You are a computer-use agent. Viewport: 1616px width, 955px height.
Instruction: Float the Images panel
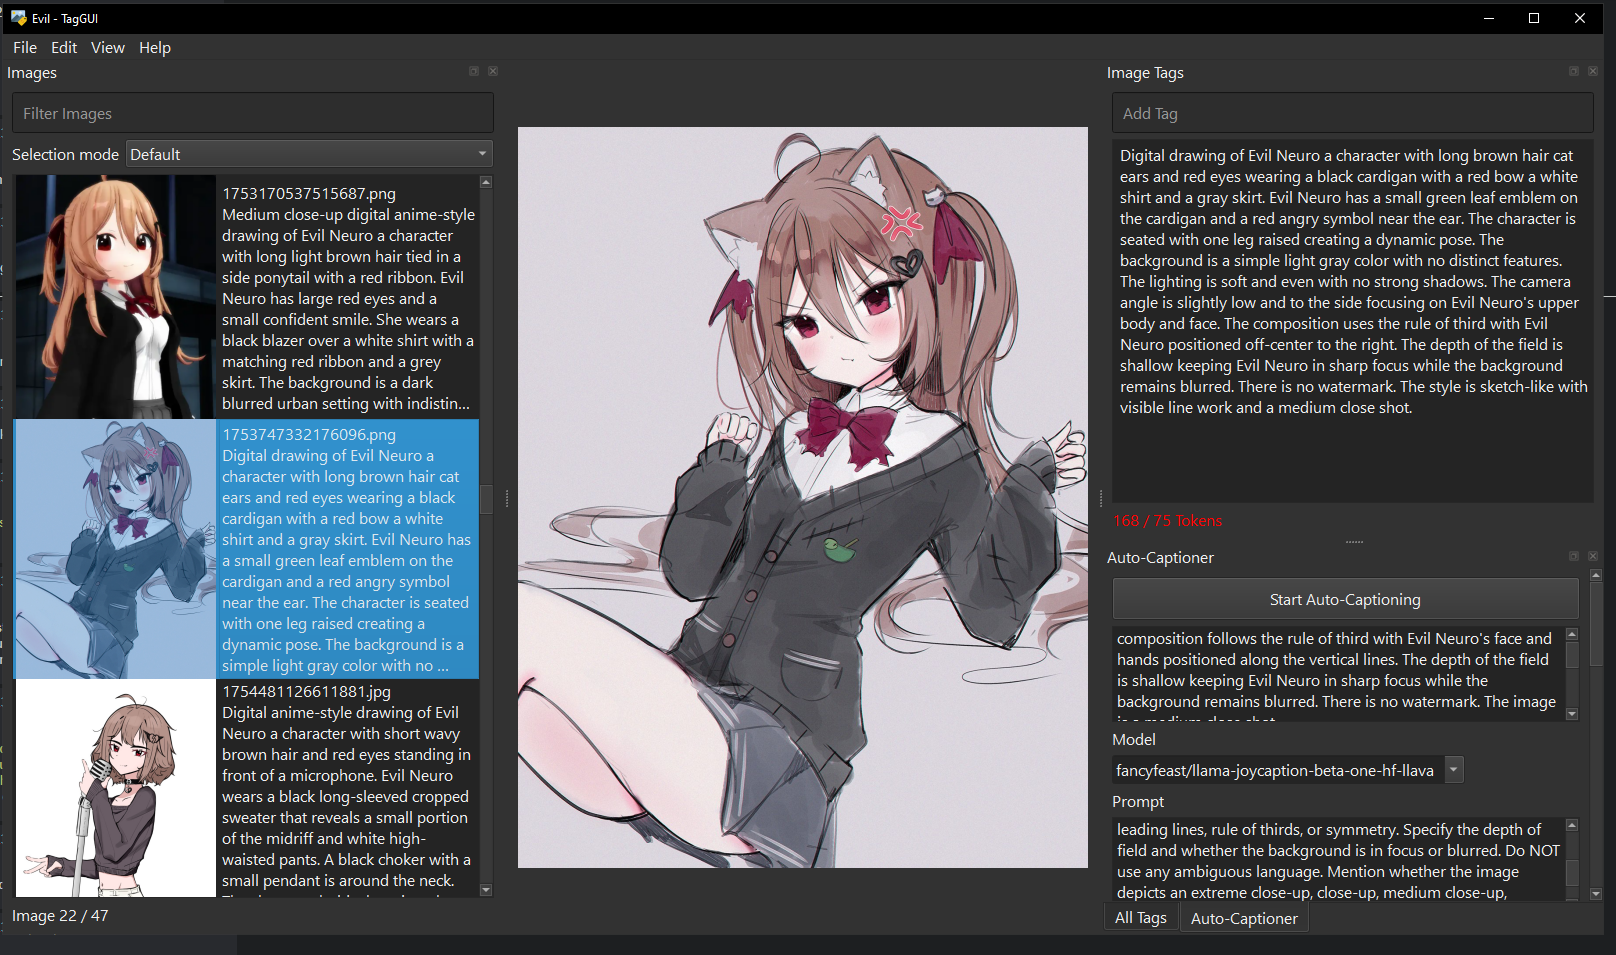point(474,71)
